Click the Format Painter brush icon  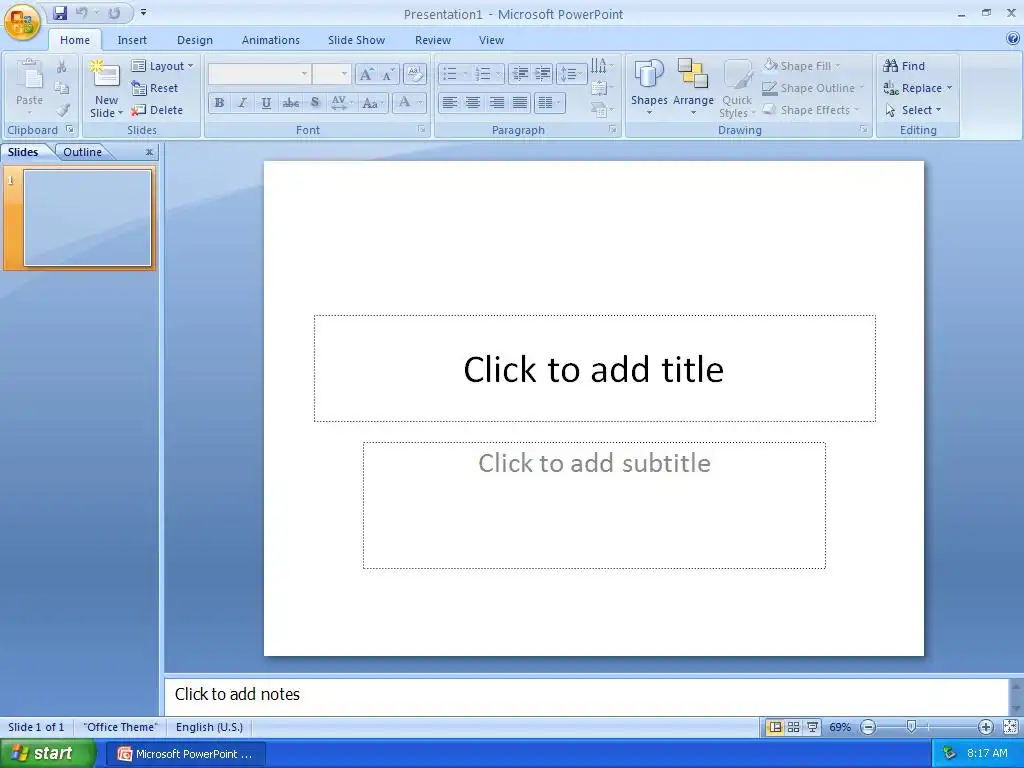coord(61,110)
